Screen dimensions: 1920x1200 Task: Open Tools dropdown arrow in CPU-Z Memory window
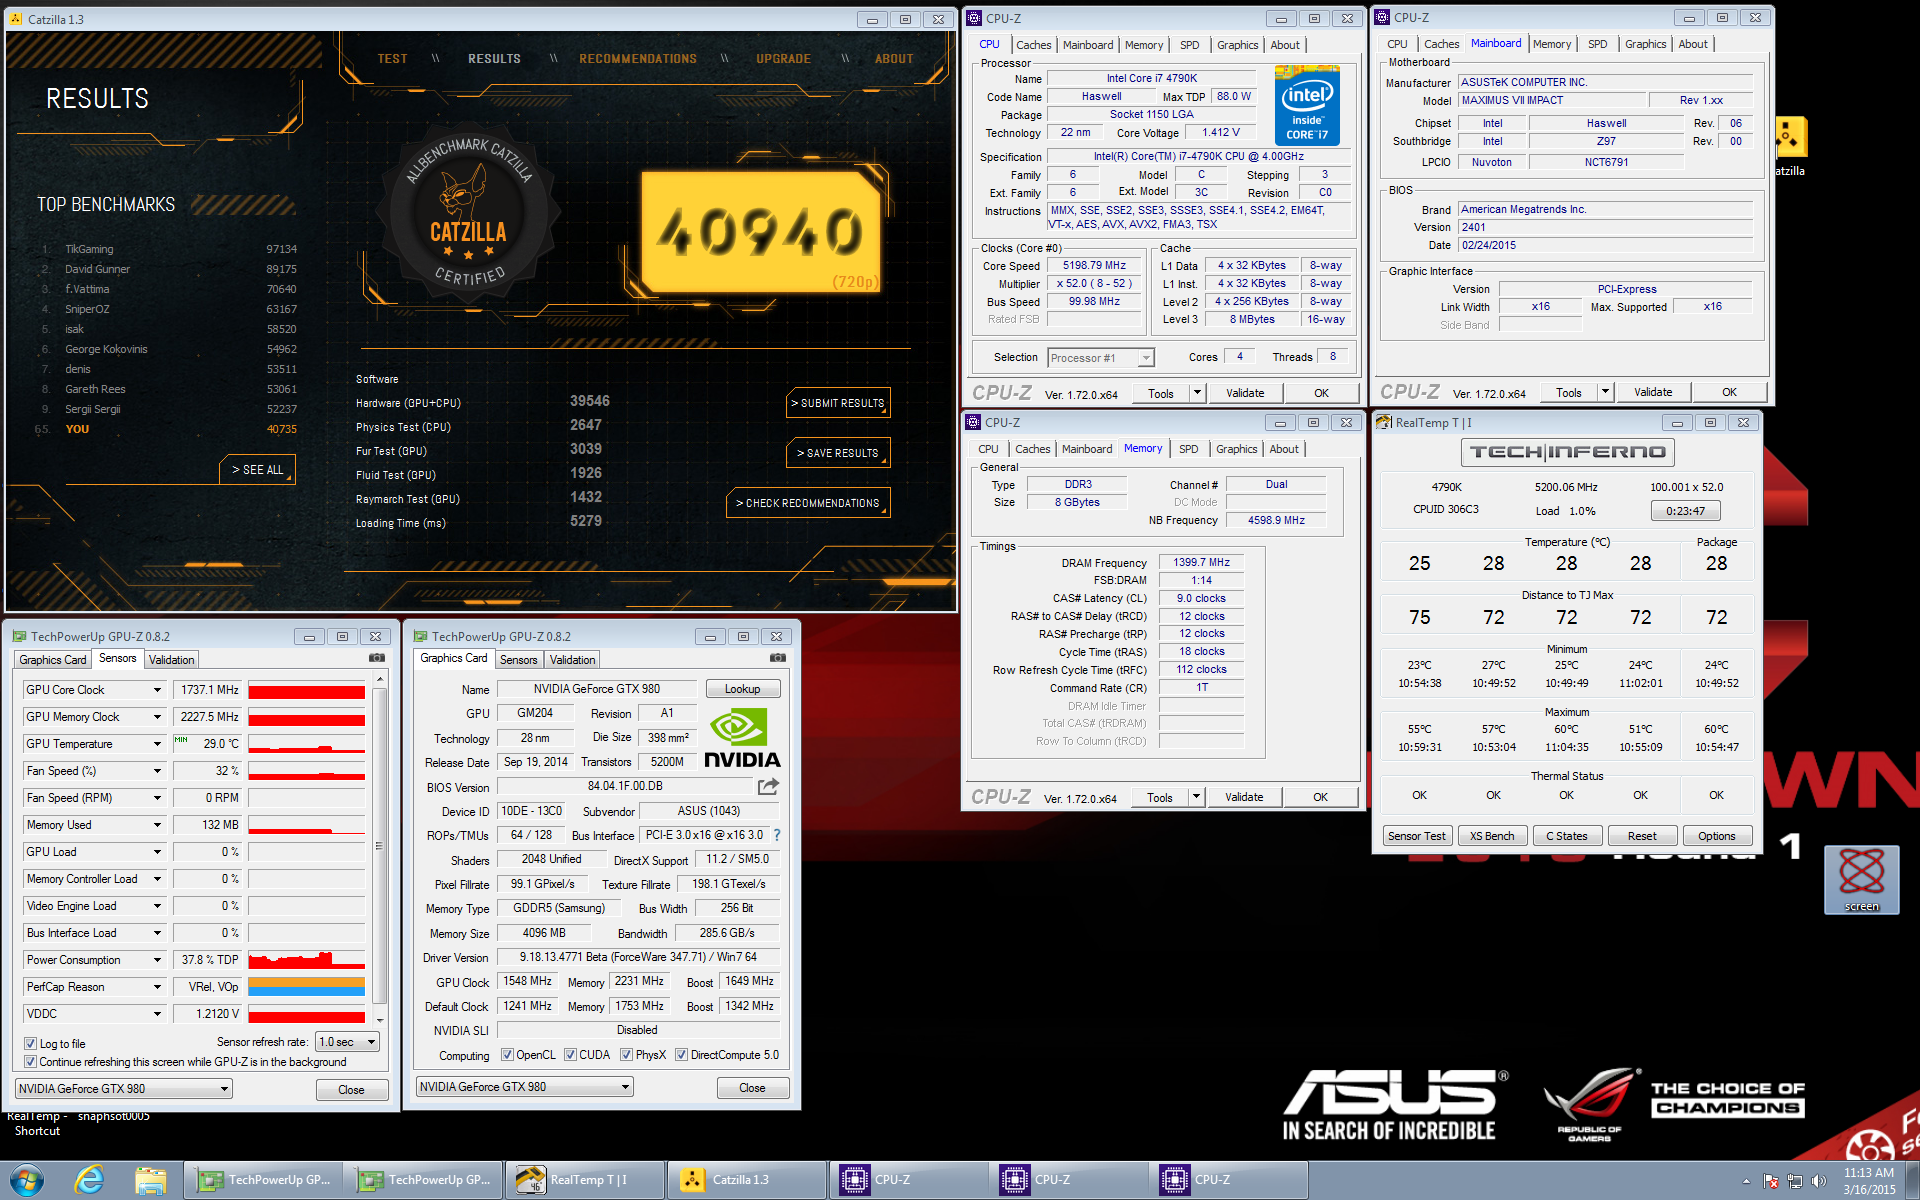click(1196, 797)
